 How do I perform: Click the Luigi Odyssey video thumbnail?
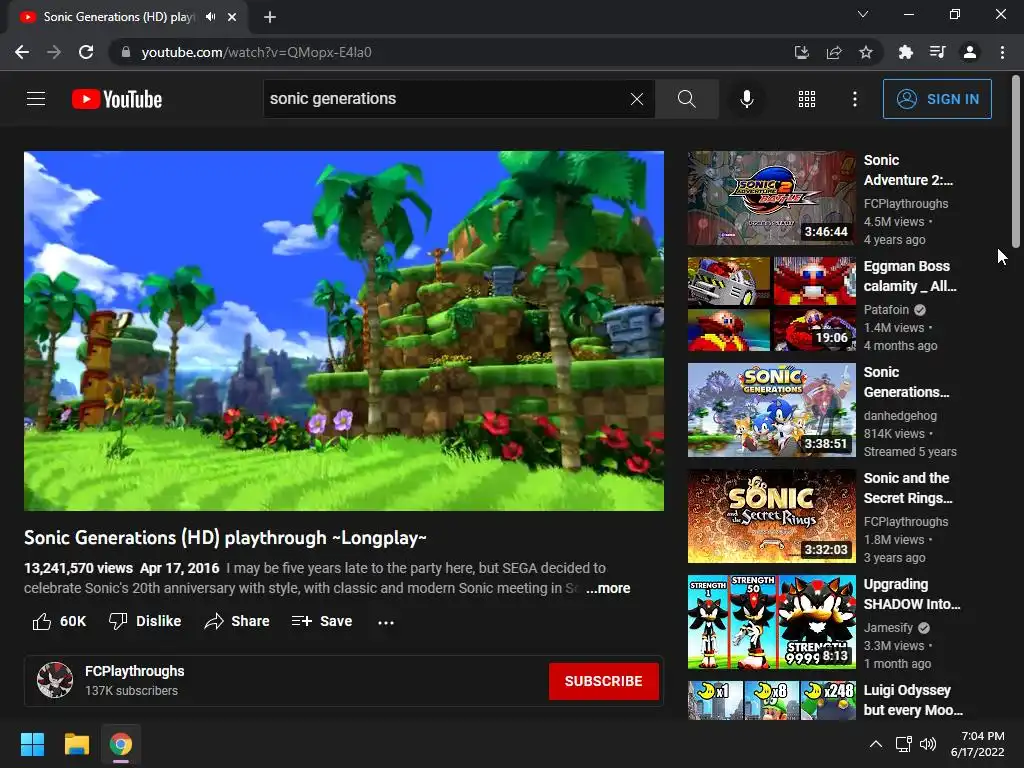click(x=771, y=700)
